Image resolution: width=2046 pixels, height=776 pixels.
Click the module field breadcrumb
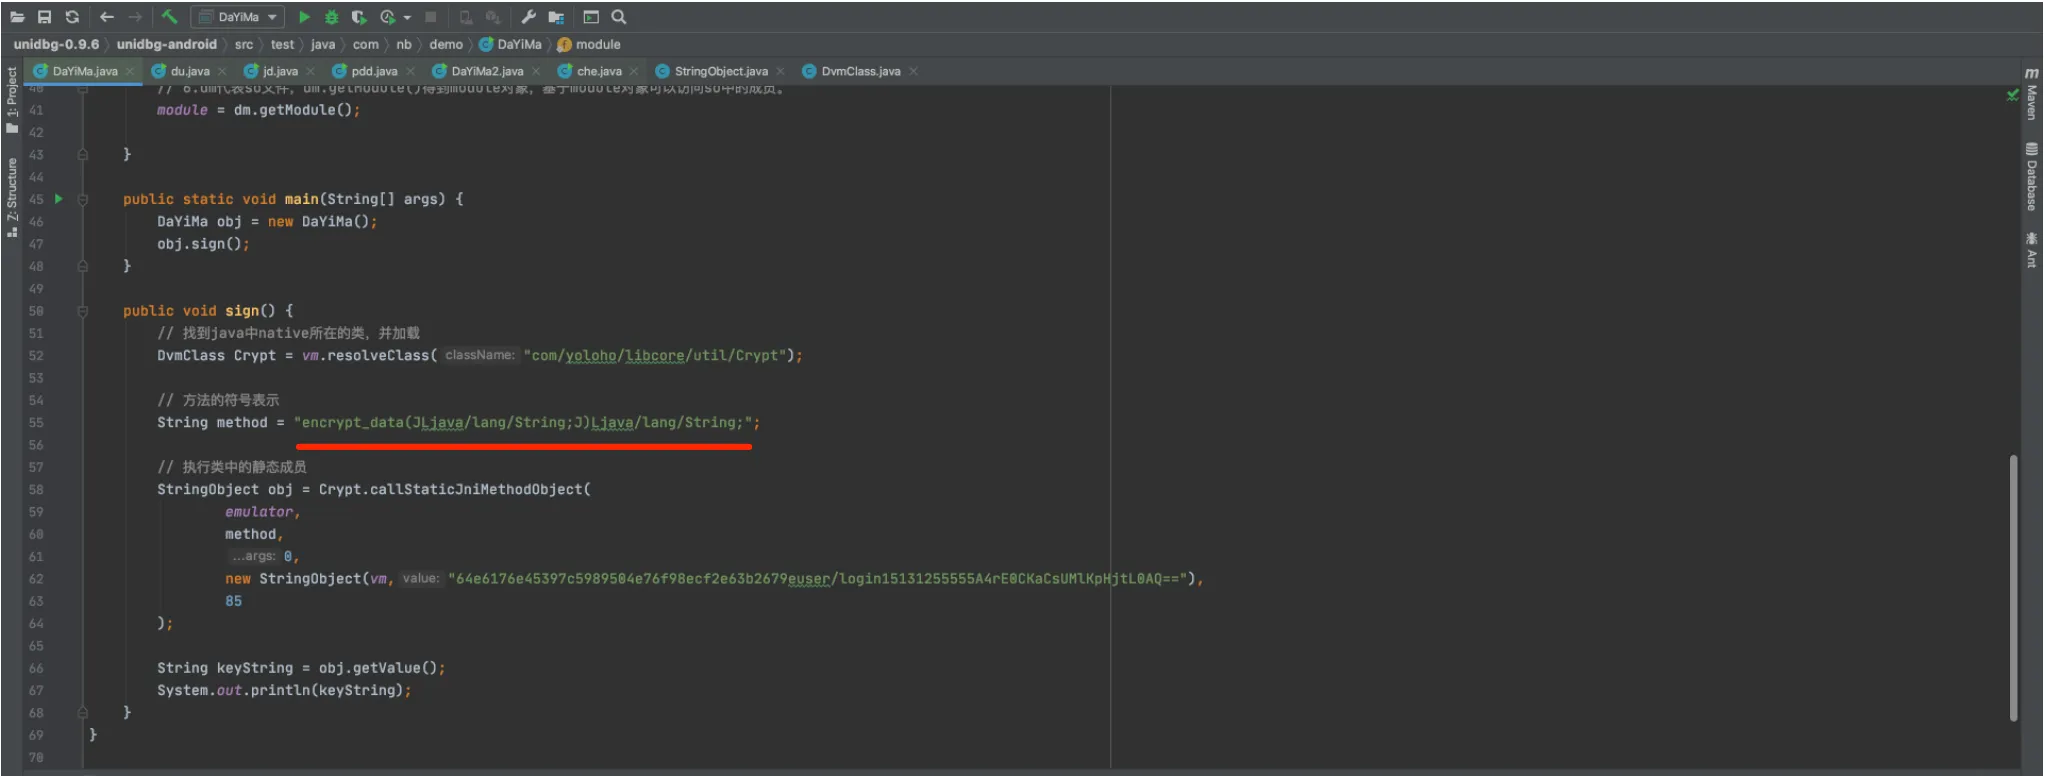click(589, 44)
